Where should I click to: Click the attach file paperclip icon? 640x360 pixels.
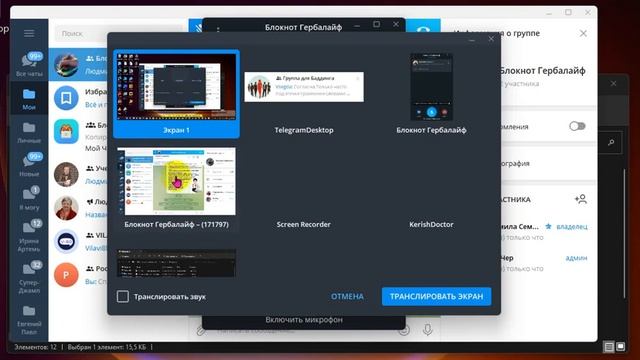click(200, 330)
